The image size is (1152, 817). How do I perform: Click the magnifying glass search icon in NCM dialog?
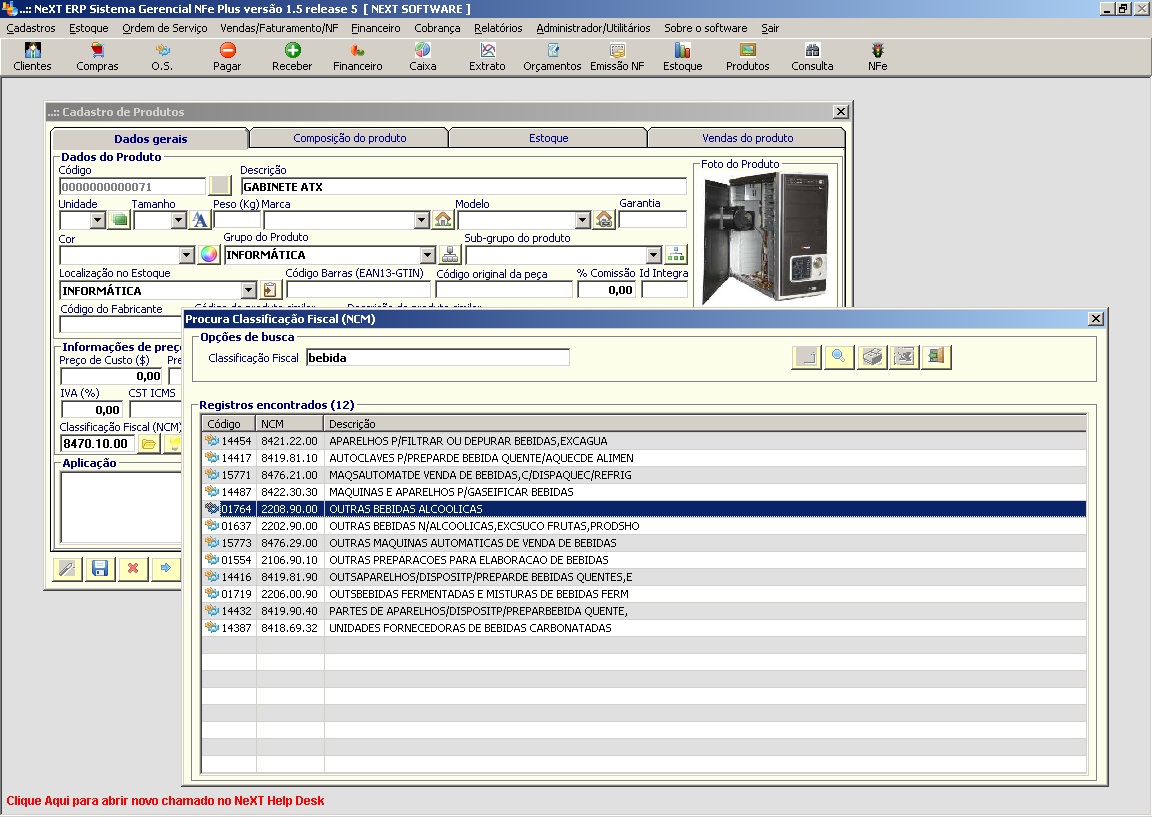pyautogui.click(x=839, y=356)
